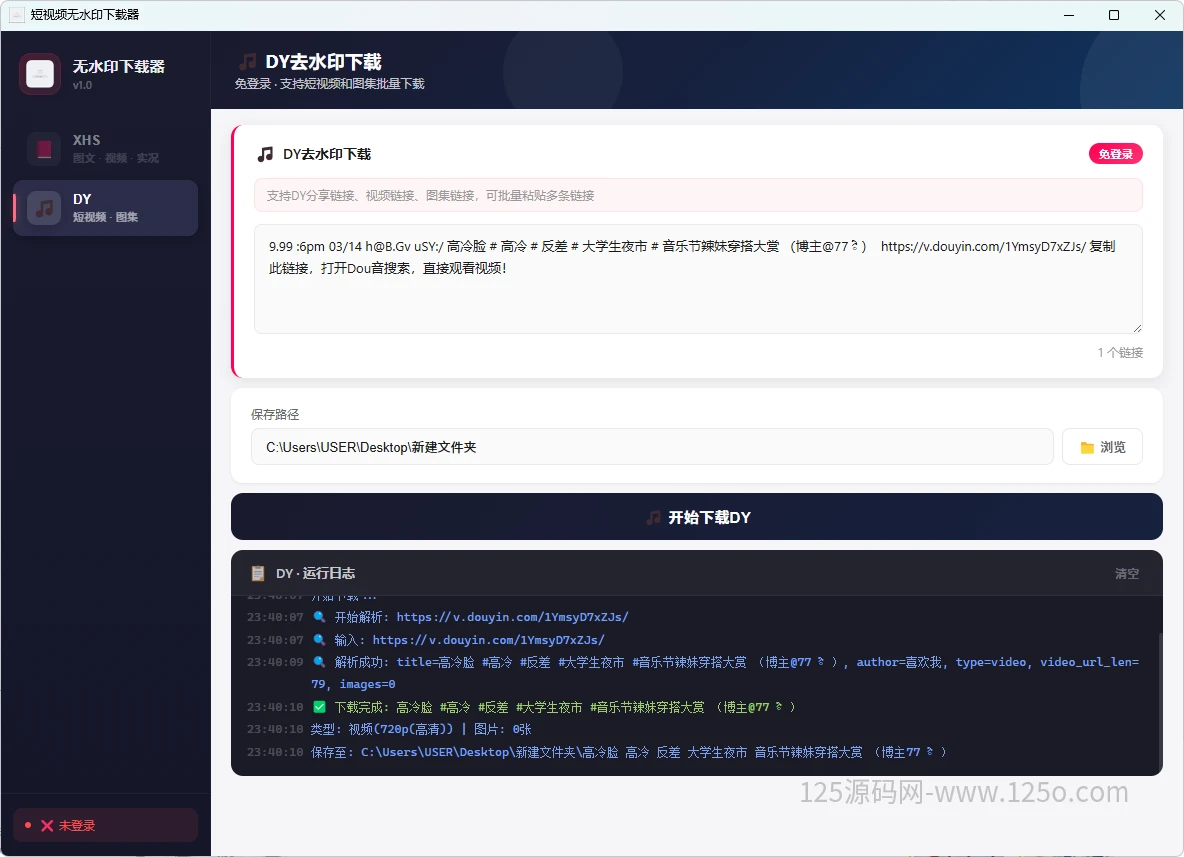This screenshot has width=1184, height=857.
Task: Click the 免登录 badge
Action: (1115, 154)
